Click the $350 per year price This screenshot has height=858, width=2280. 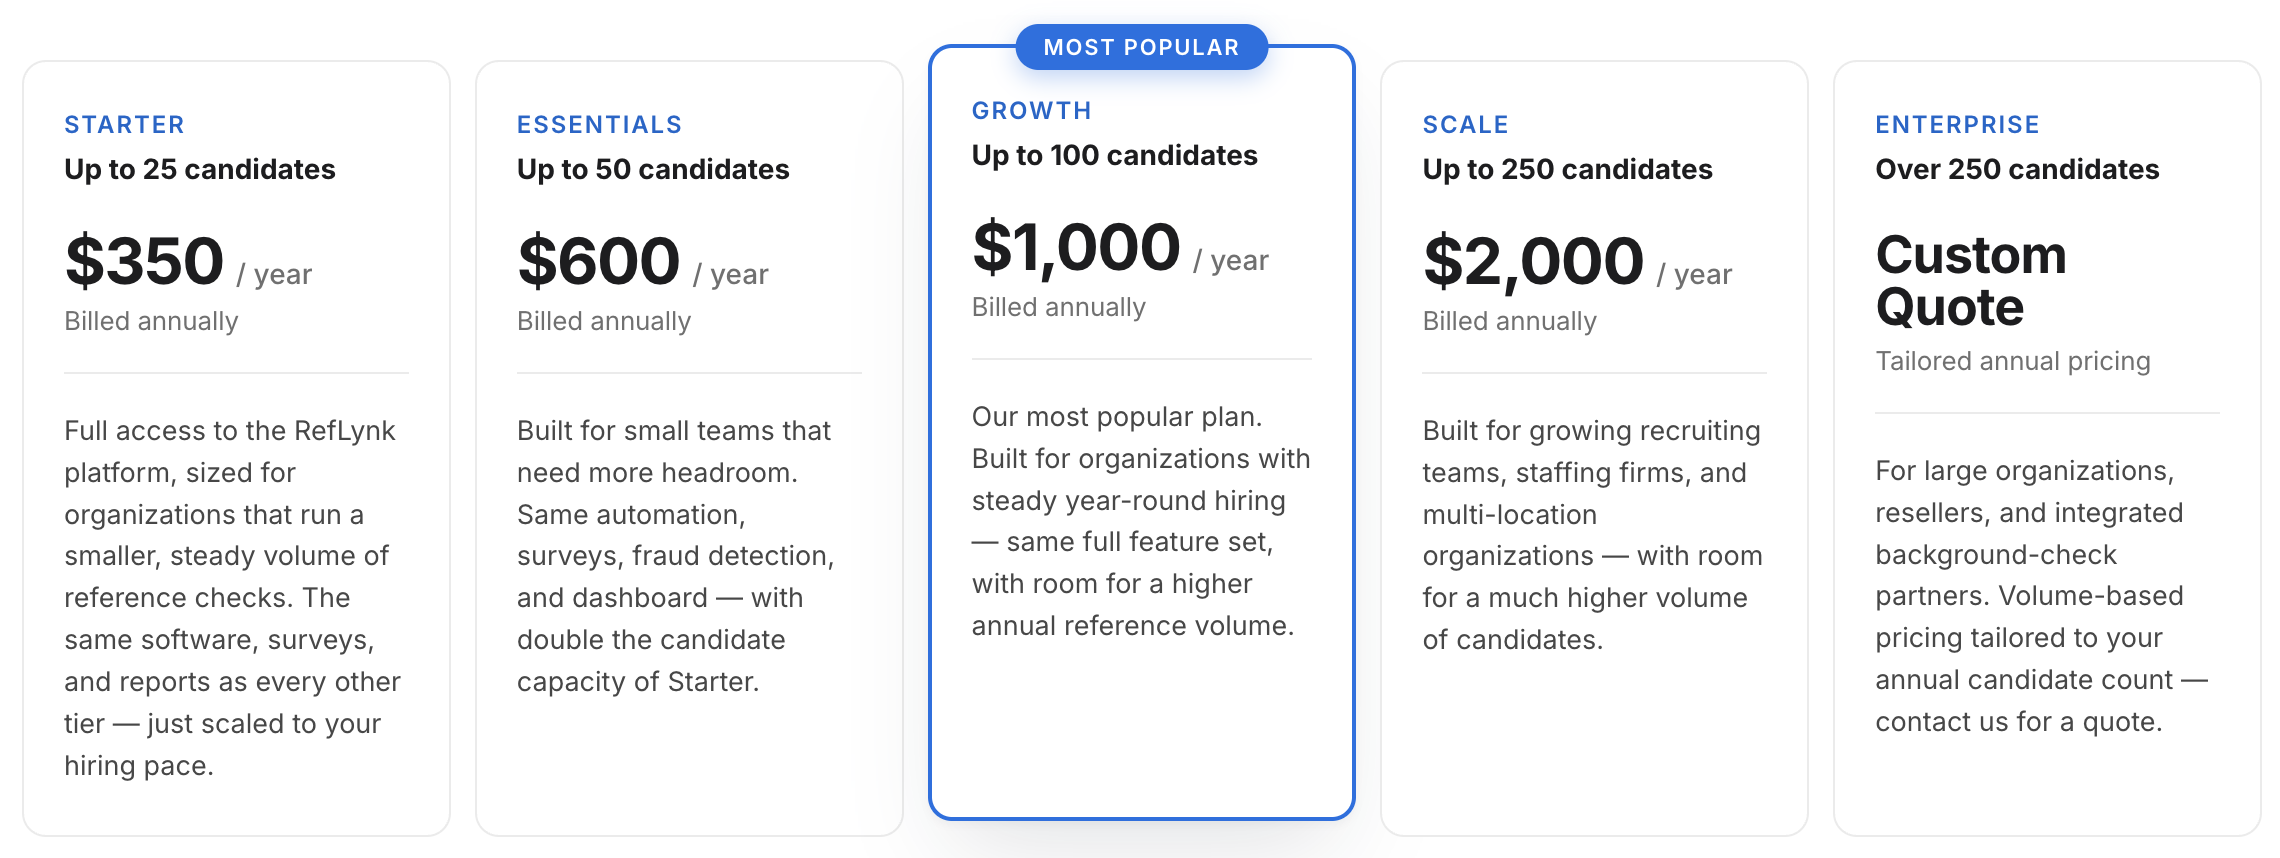188,262
